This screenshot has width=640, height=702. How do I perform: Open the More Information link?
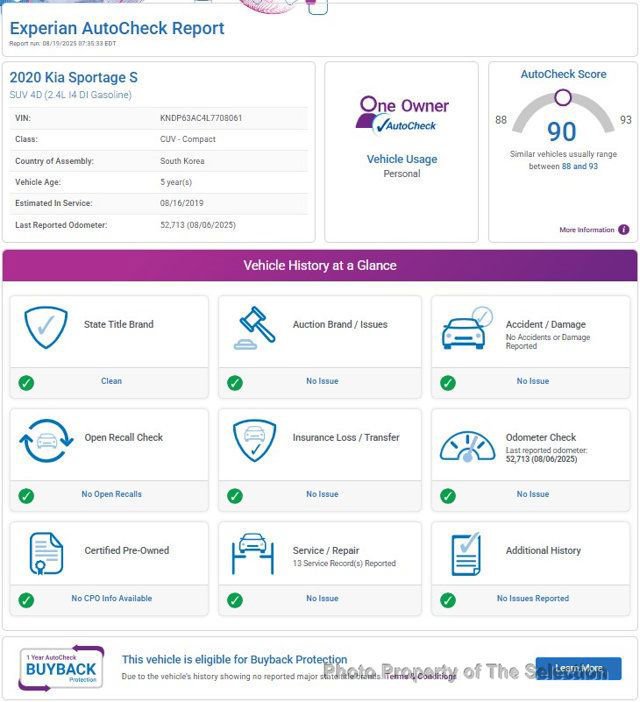[x=587, y=230]
